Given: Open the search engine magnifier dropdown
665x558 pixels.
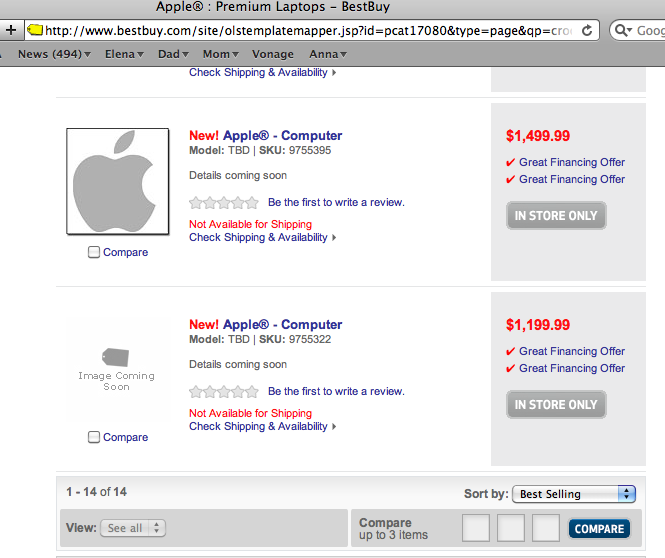Looking at the screenshot, I should 623,31.
